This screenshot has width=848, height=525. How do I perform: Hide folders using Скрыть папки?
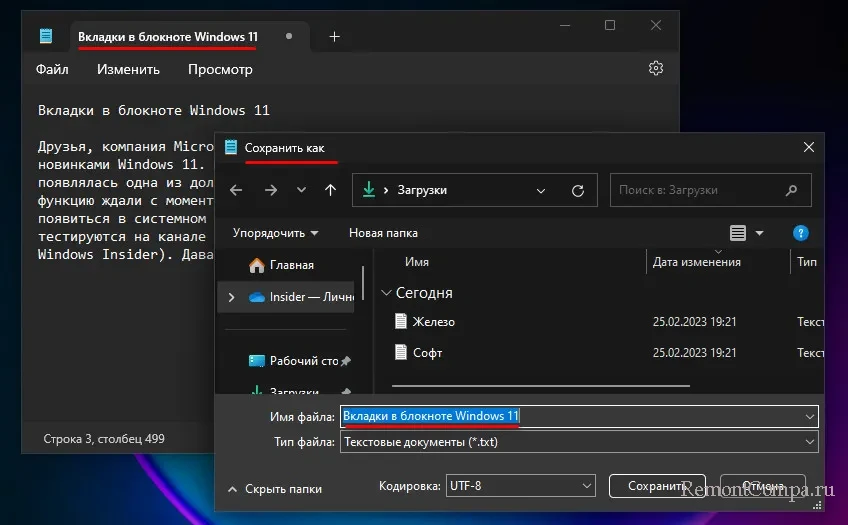pos(275,489)
